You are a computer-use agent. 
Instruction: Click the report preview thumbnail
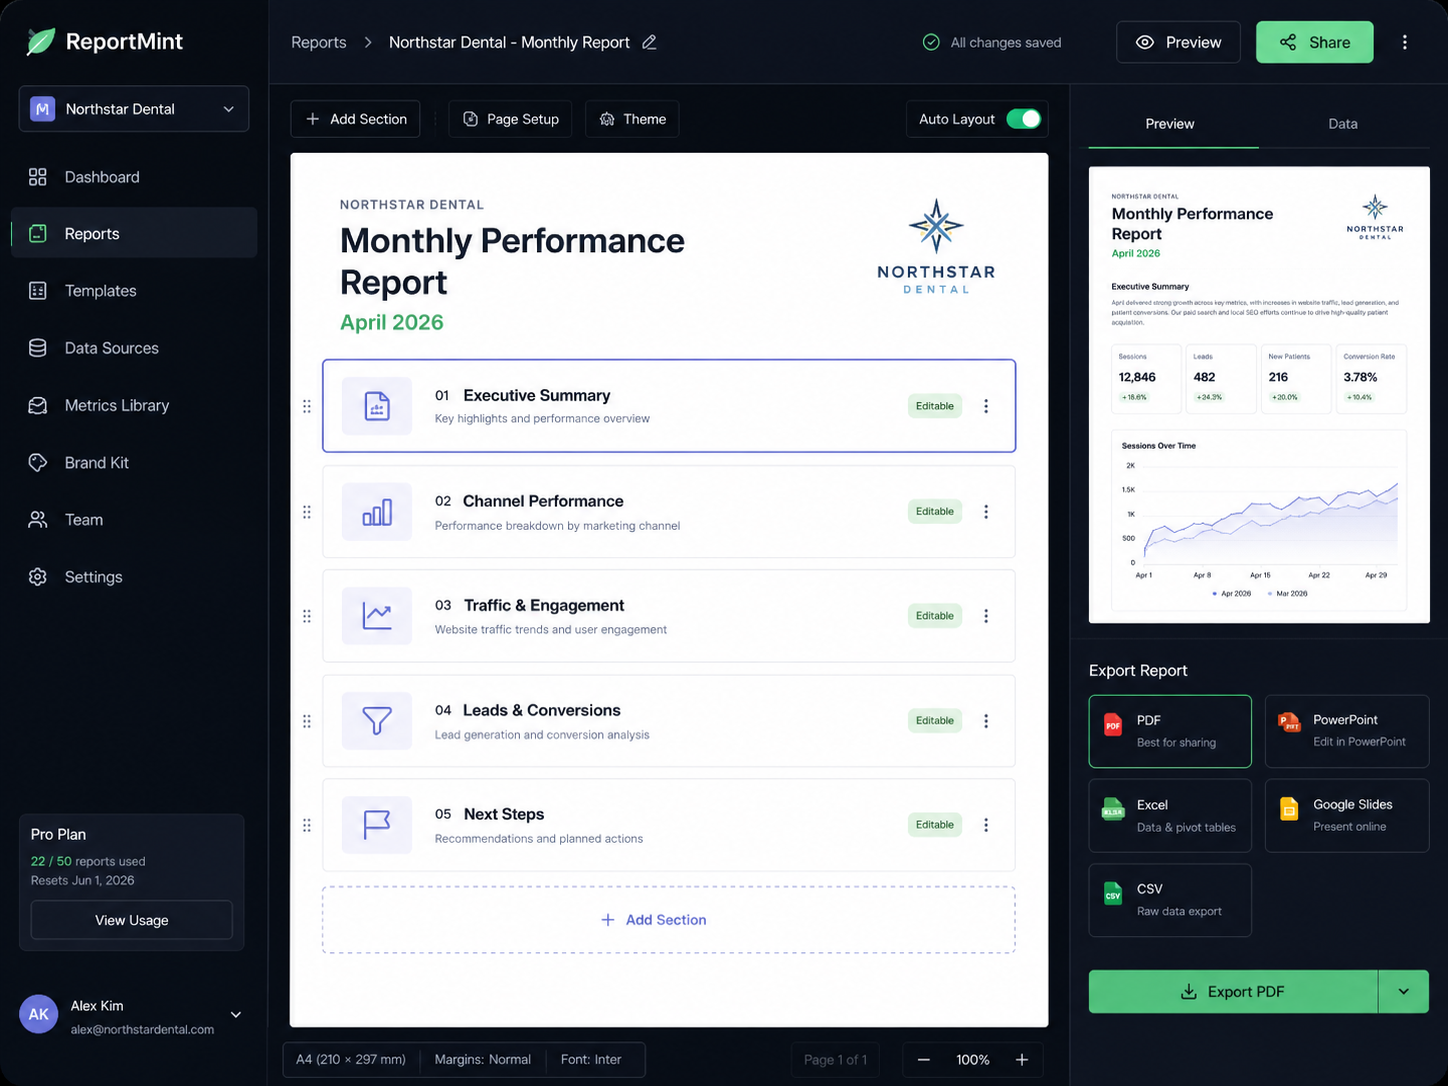[x=1259, y=395]
